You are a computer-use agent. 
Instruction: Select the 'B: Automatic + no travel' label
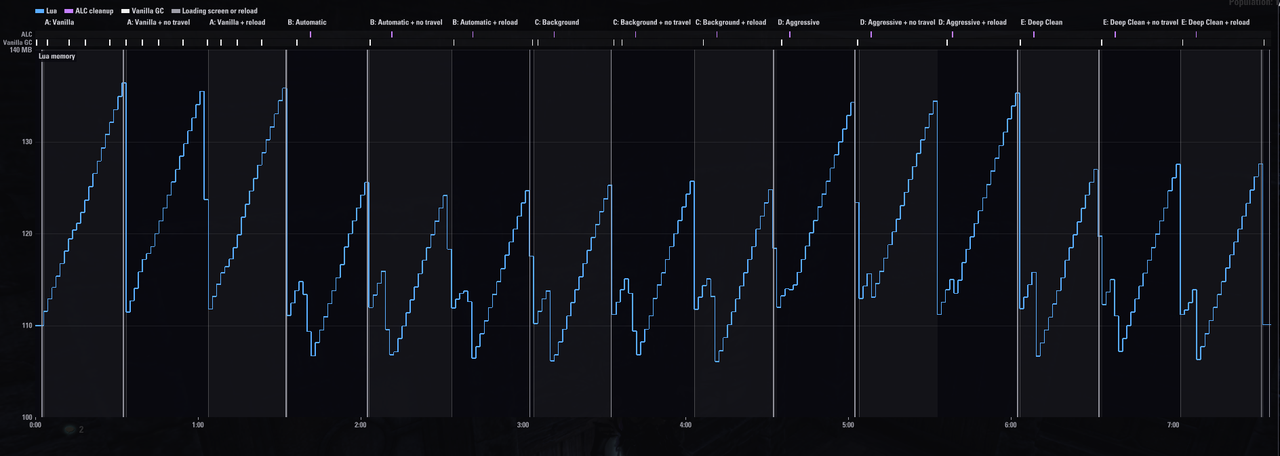click(x=406, y=21)
